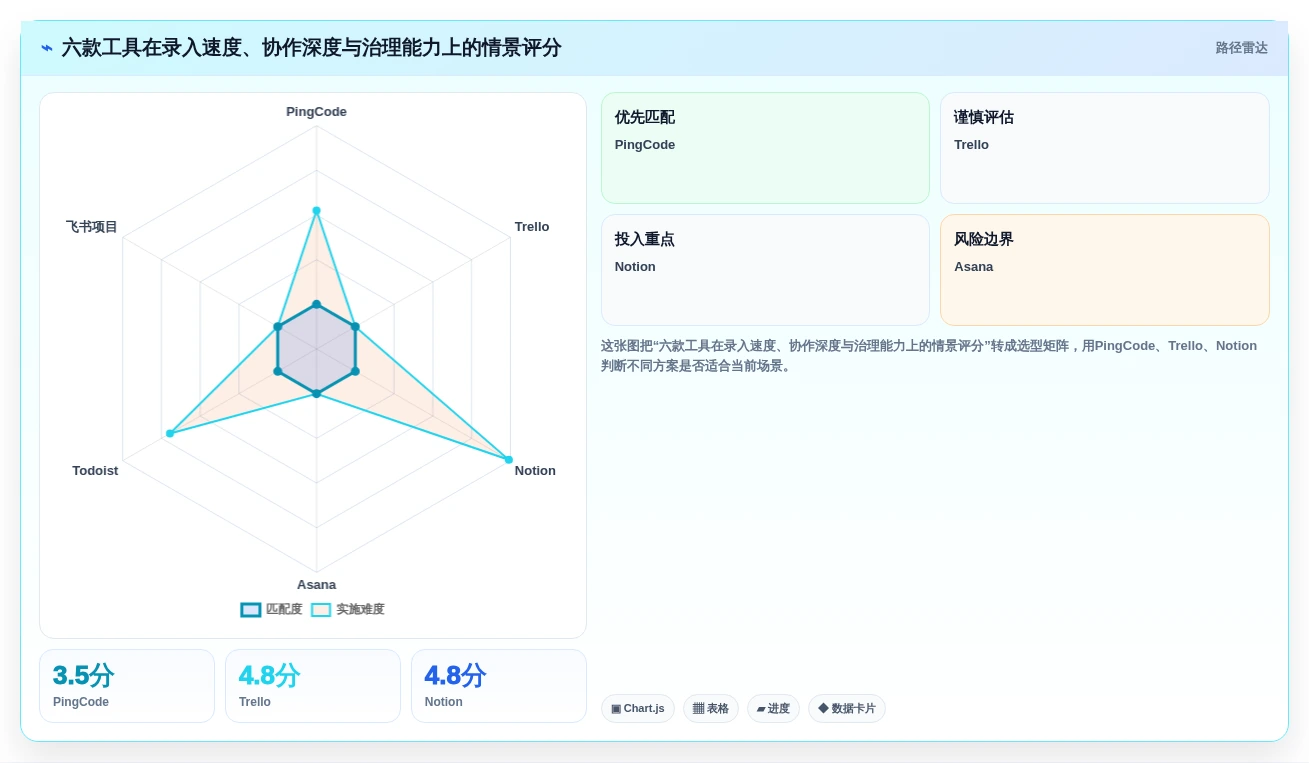The width and height of the screenshot is (1309, 763).
Task: Select the 投入重点 Notion card
Action: coord(765,270)
